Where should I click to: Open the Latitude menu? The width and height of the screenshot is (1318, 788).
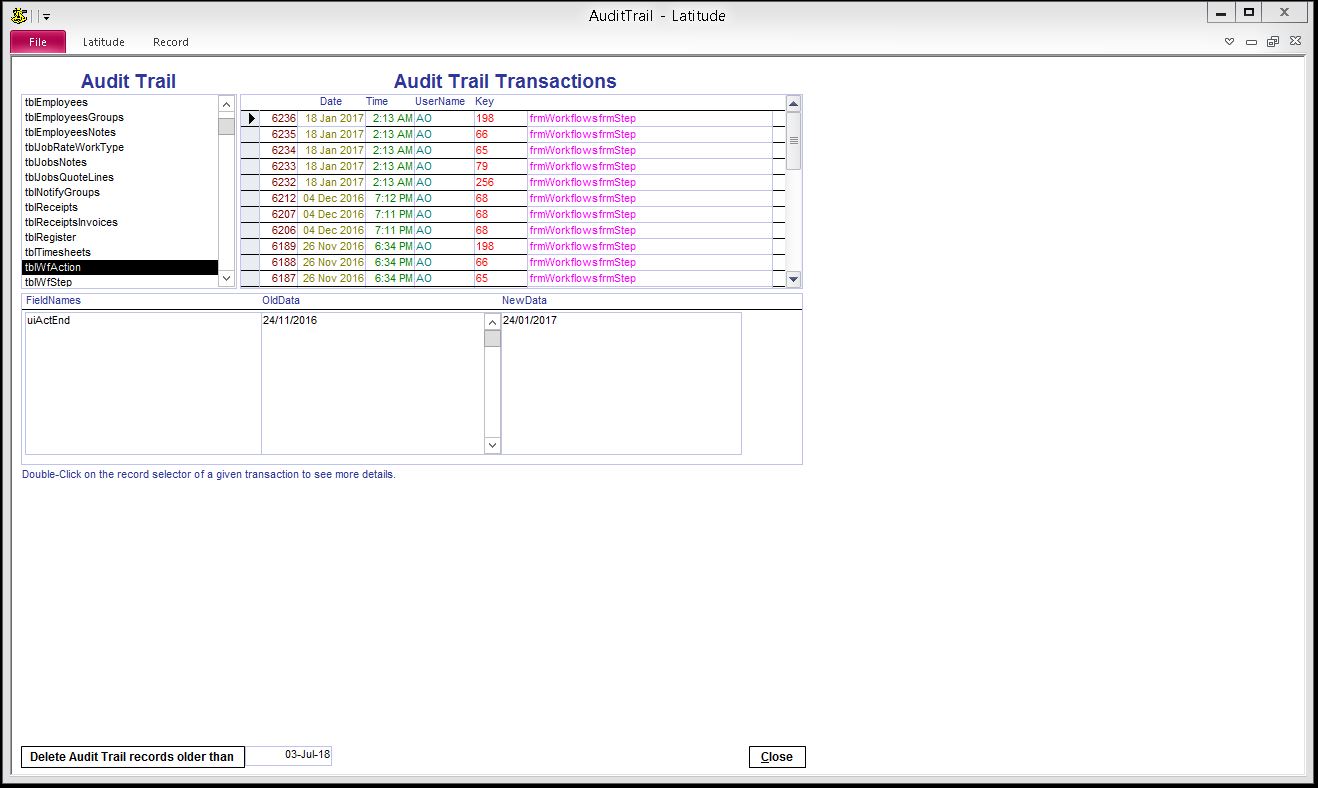click(x=103, y=42)
